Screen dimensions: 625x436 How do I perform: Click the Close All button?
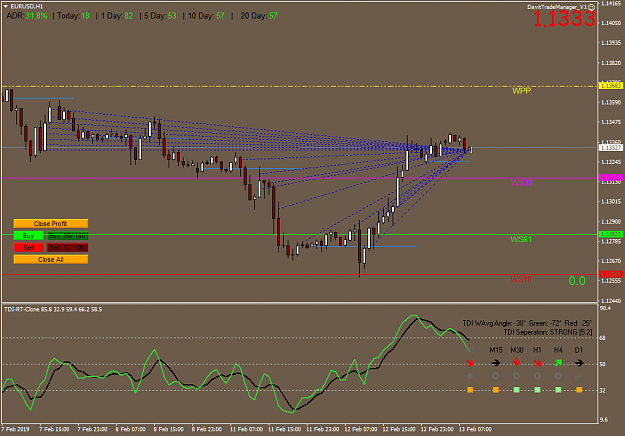click(x=51, y=259)
